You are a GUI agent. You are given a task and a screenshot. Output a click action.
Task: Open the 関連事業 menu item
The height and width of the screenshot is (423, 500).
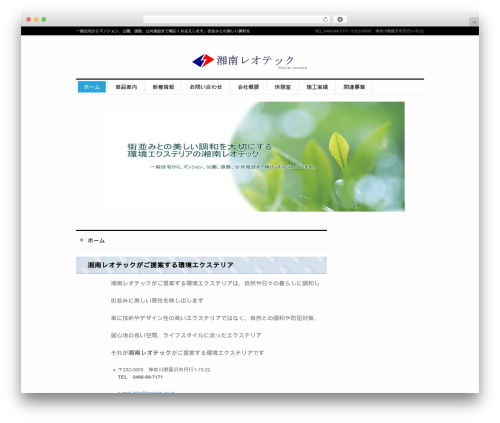click(x=354, y=87)
